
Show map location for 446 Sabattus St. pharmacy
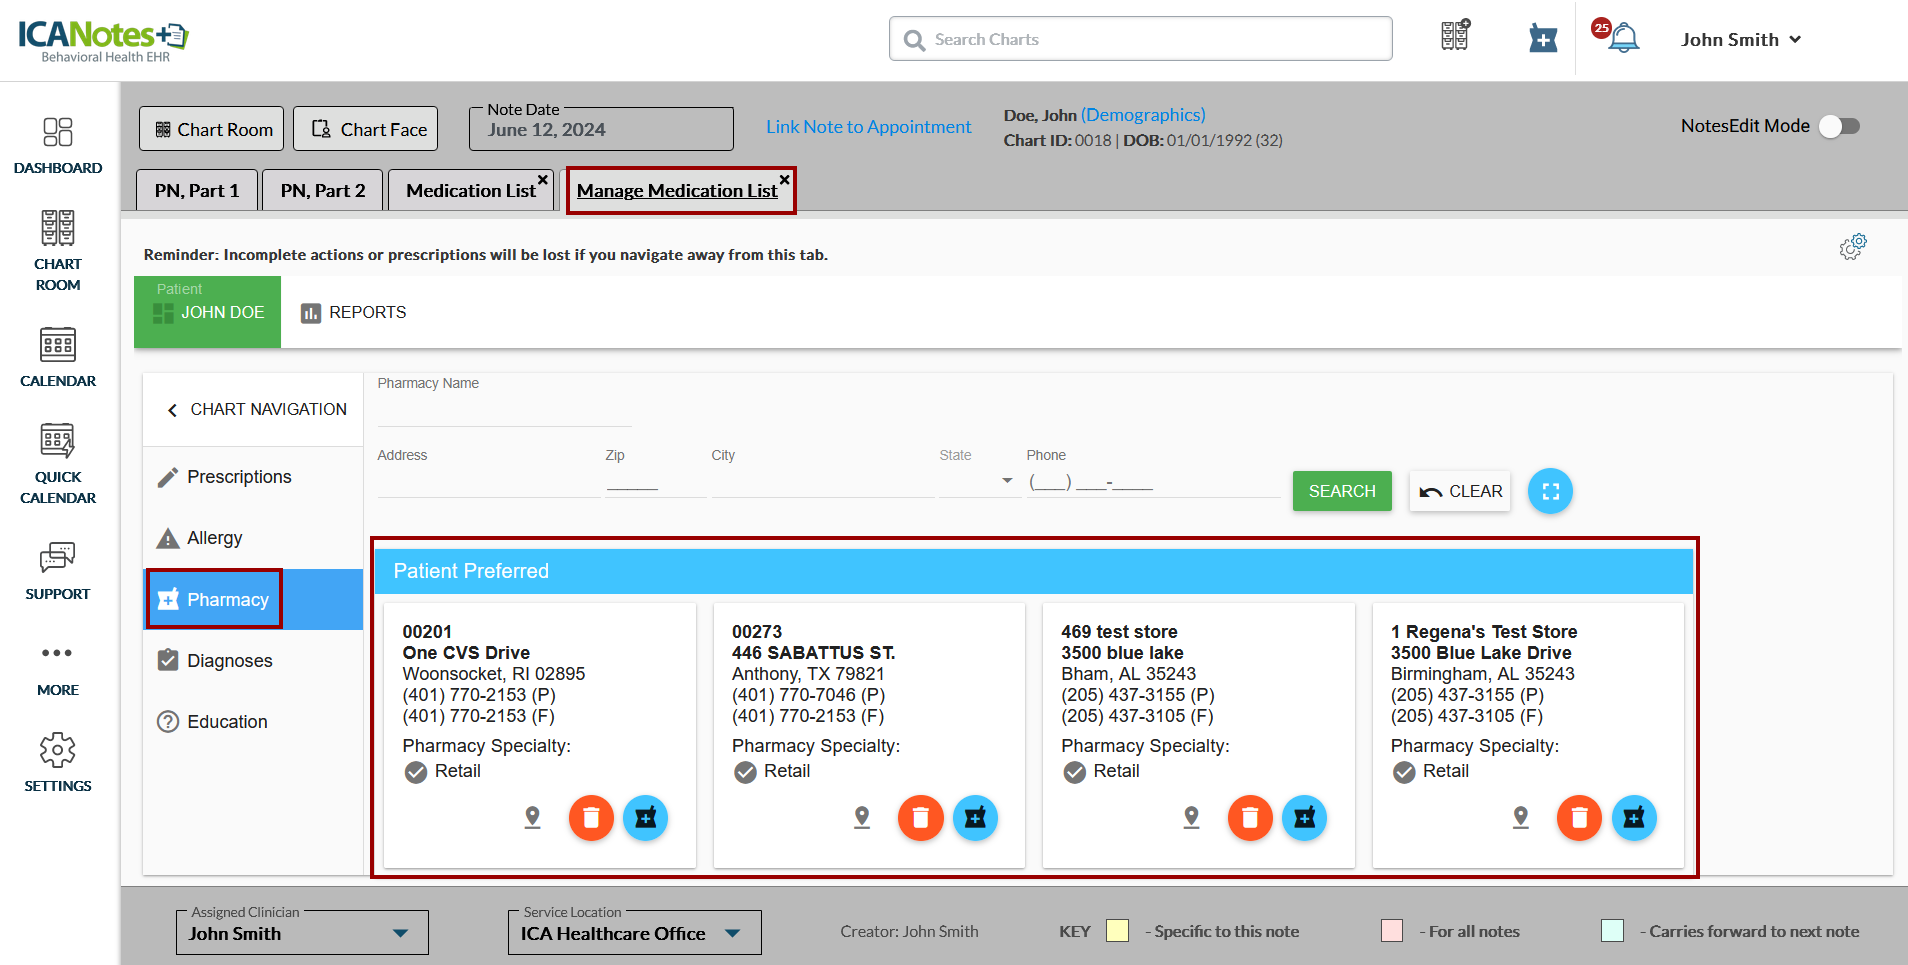point(862,818)
